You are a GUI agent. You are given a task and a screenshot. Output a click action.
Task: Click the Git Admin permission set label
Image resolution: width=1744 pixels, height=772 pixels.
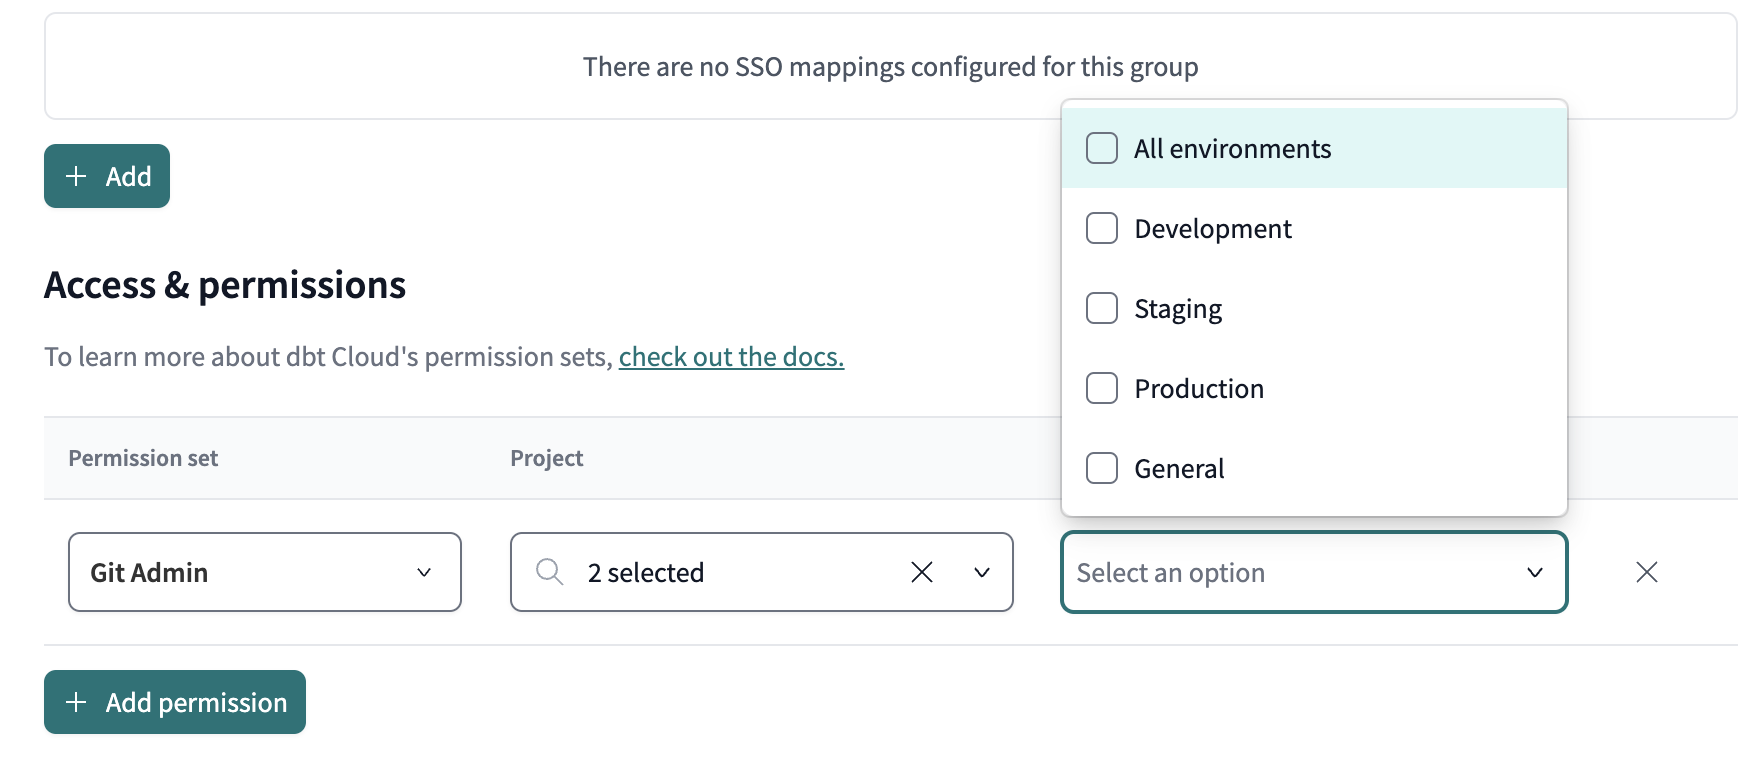[x=149, y=572]
